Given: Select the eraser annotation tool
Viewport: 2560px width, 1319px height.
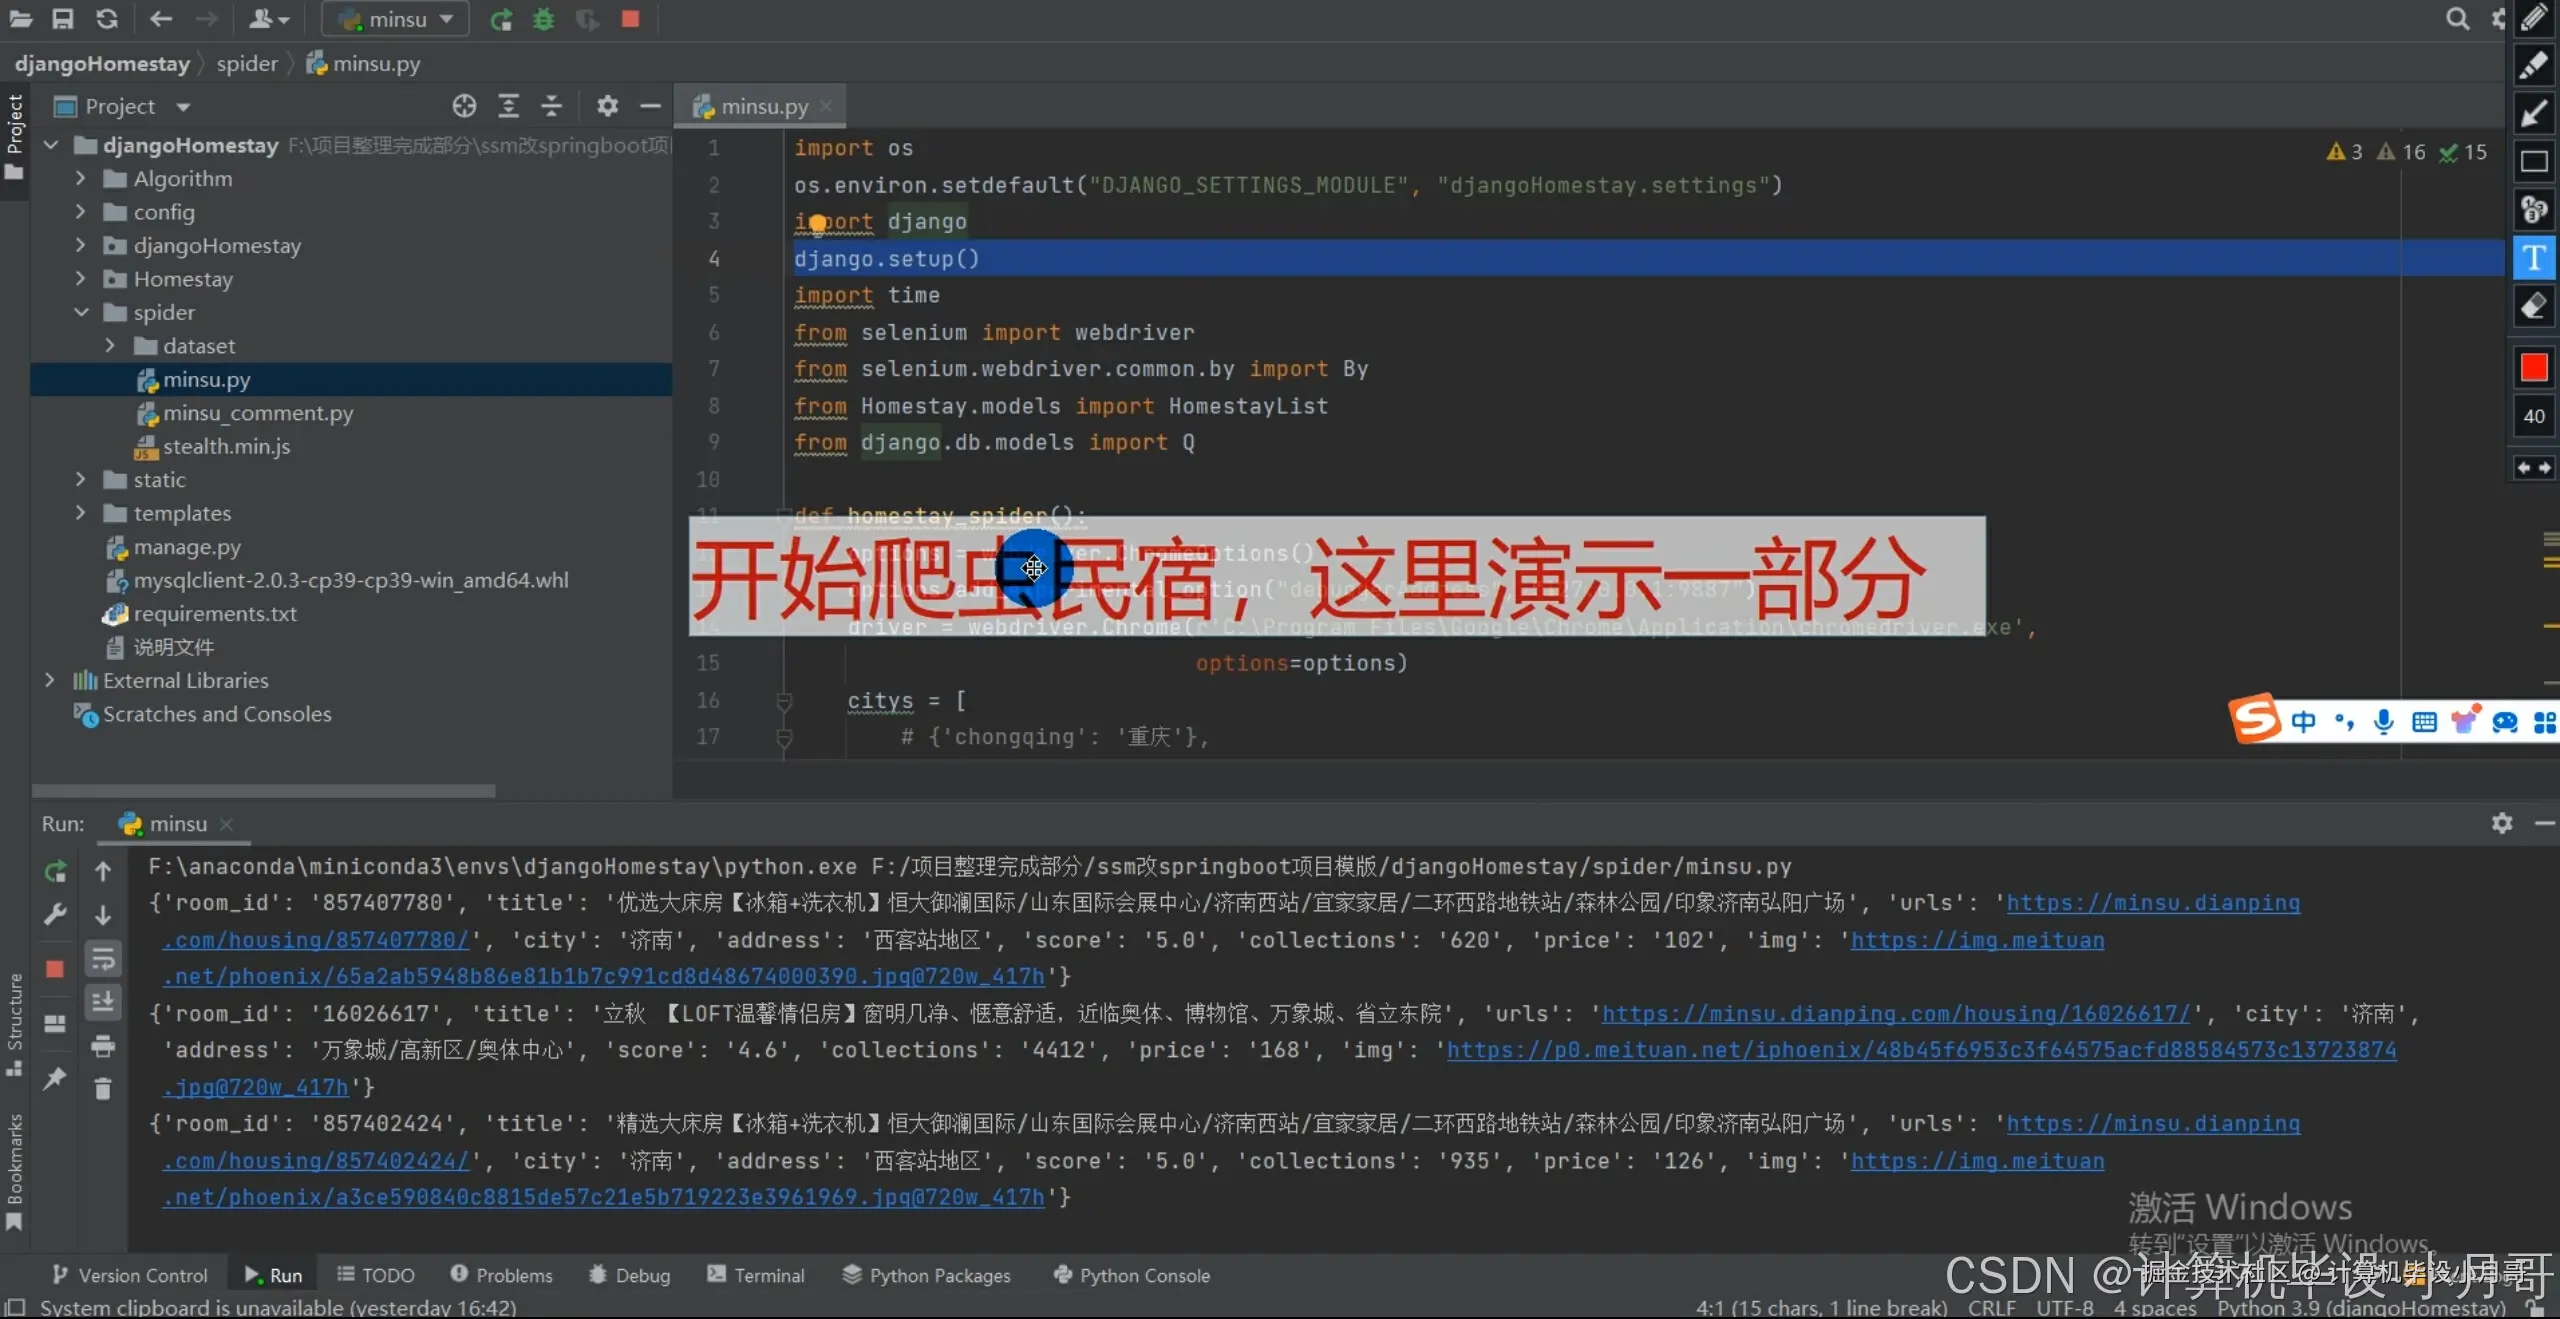Looking at the screenshot, I should tap(2533, 307).
